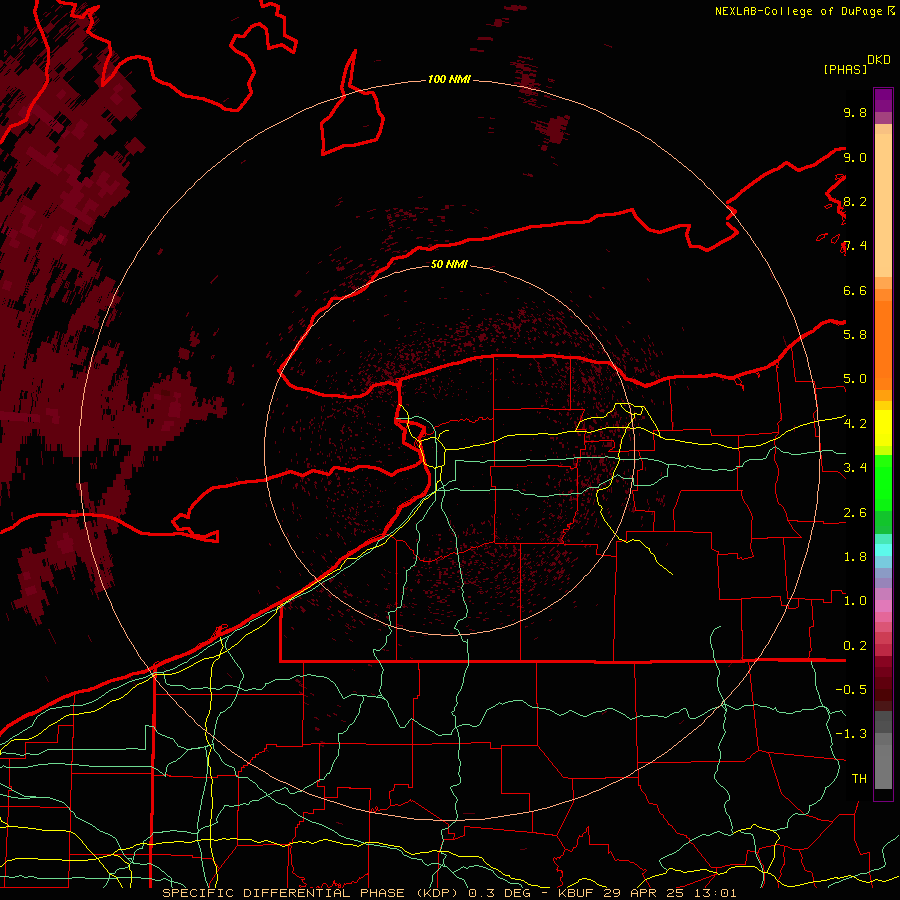
Task: Click the 13:01 timestamp
Action: 717,893
